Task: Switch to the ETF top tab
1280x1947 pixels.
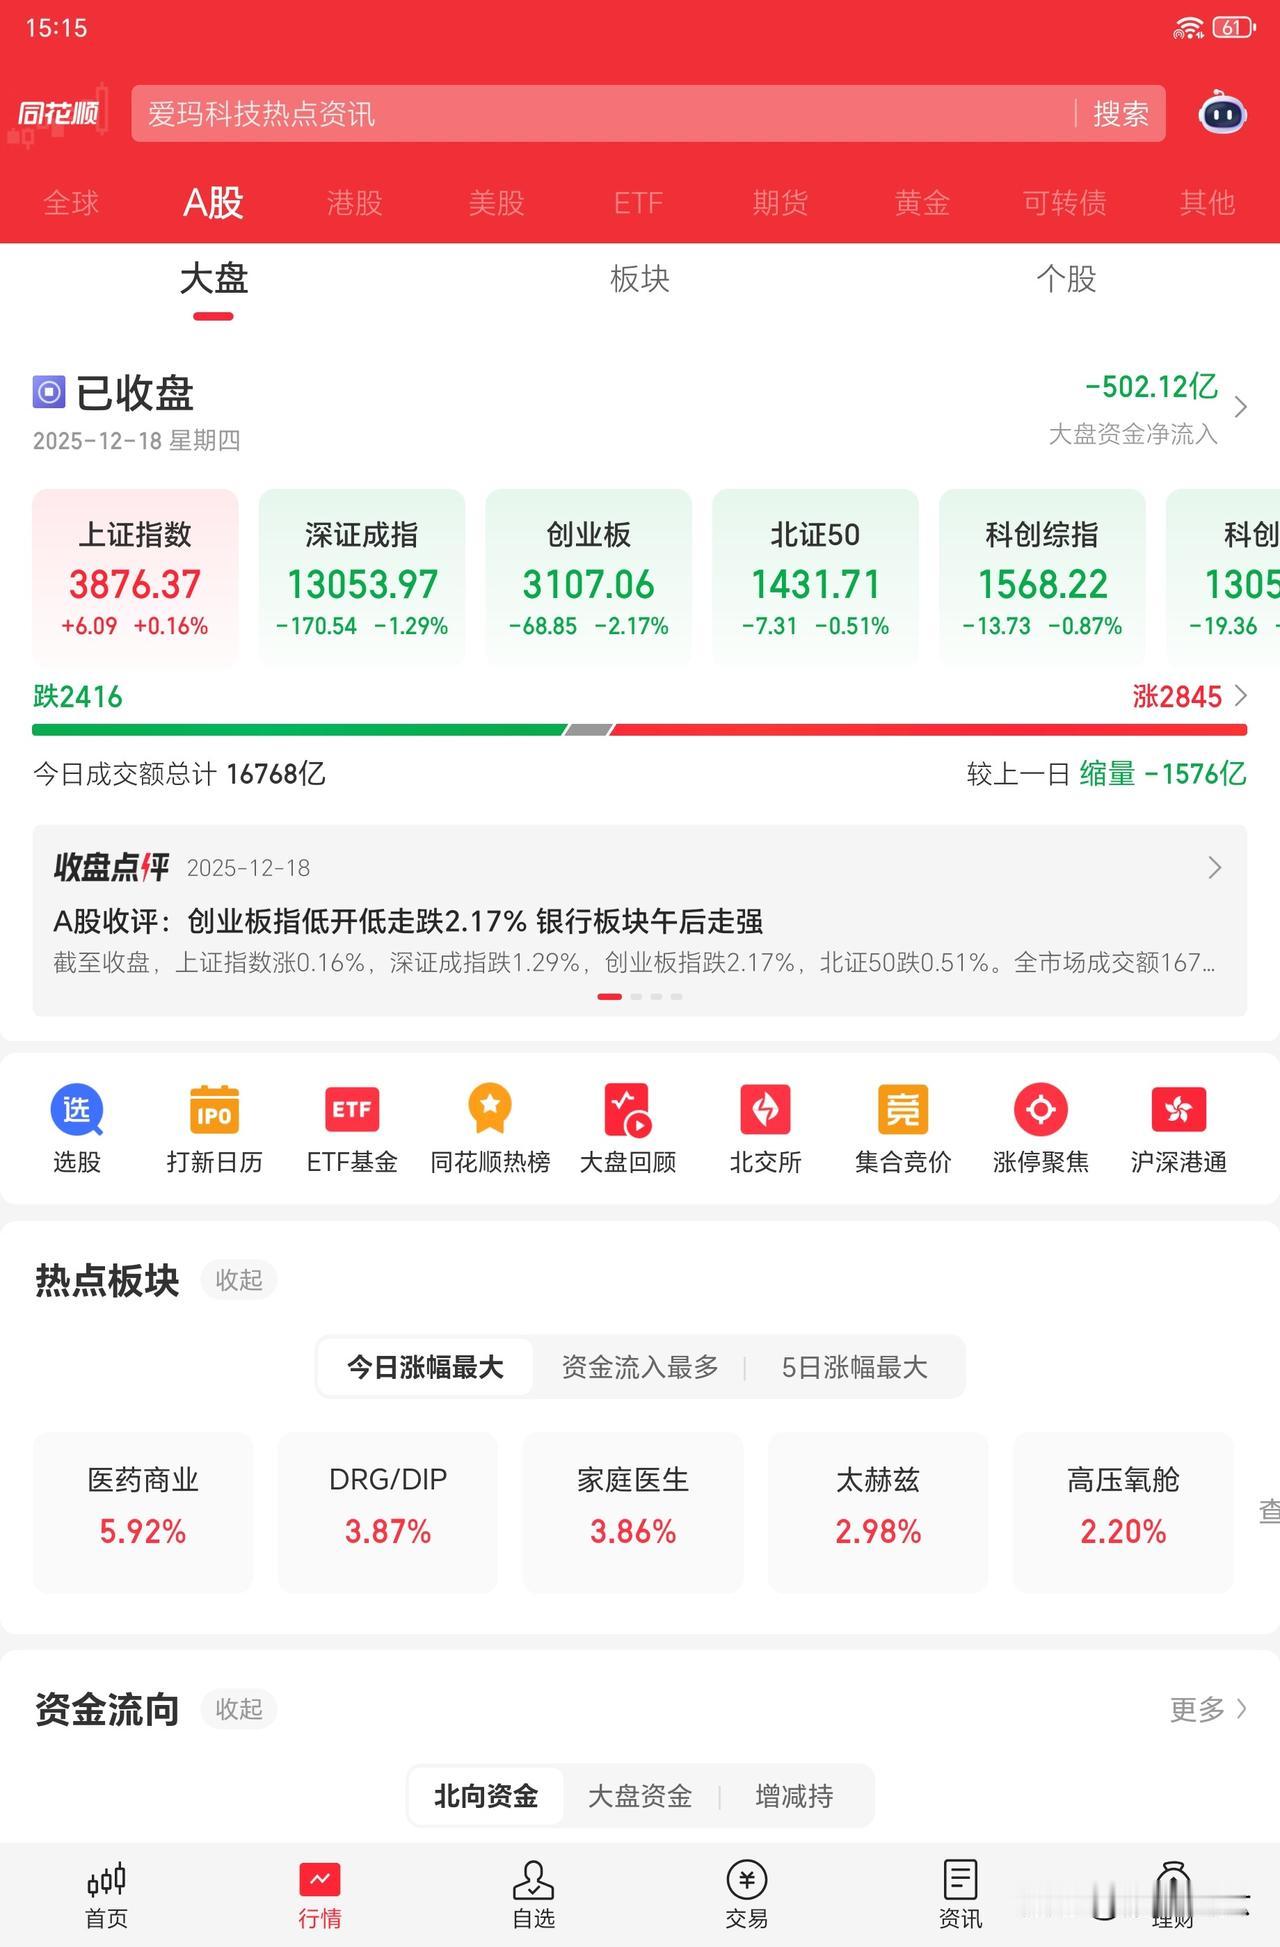Action: [638, 203]
